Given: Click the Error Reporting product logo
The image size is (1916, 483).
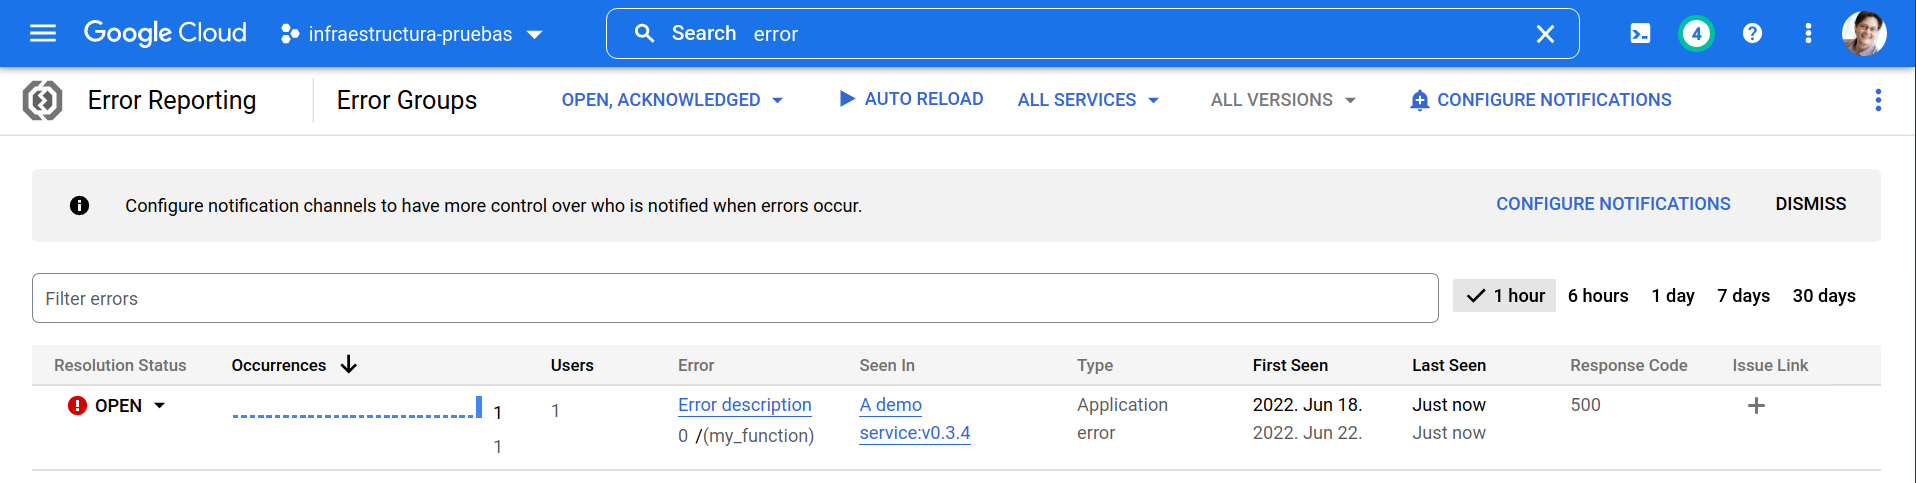Looking at the screenshot, I should point(43,100).
